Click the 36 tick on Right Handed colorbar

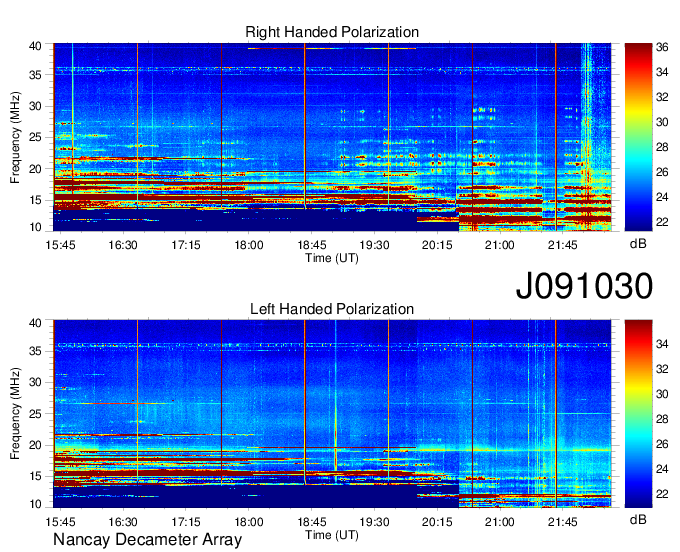coord(662,47)
